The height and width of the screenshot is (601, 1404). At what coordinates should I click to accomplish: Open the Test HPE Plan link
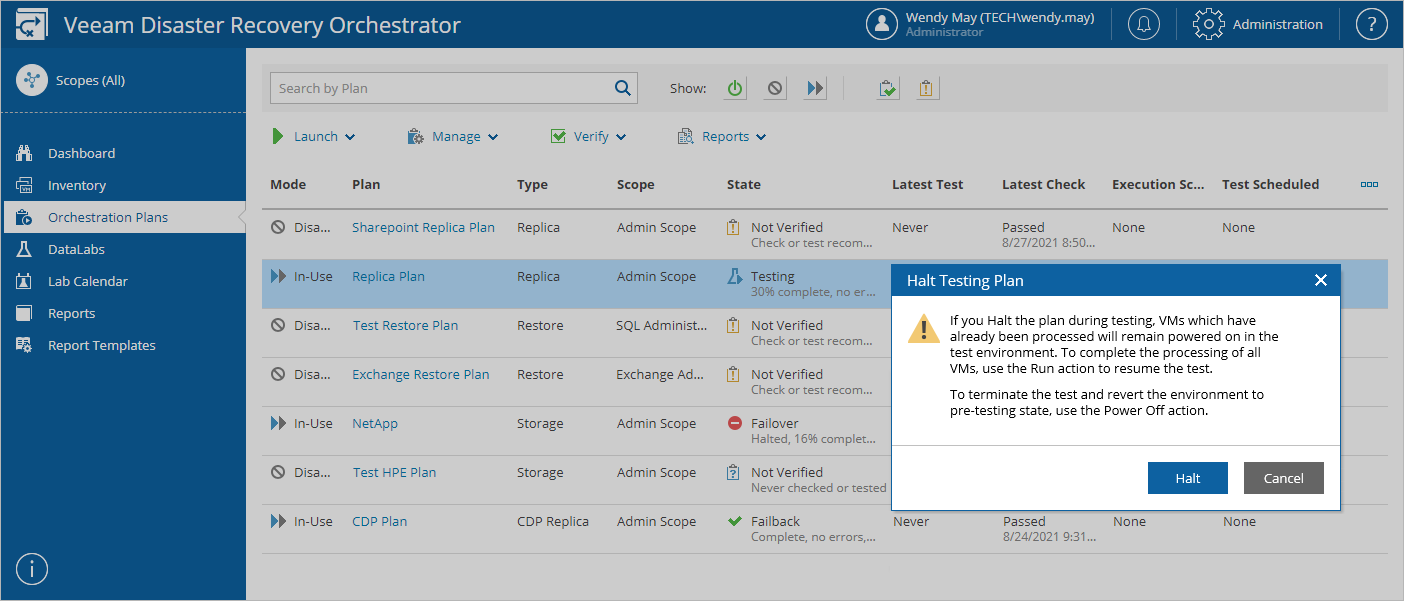394,472
